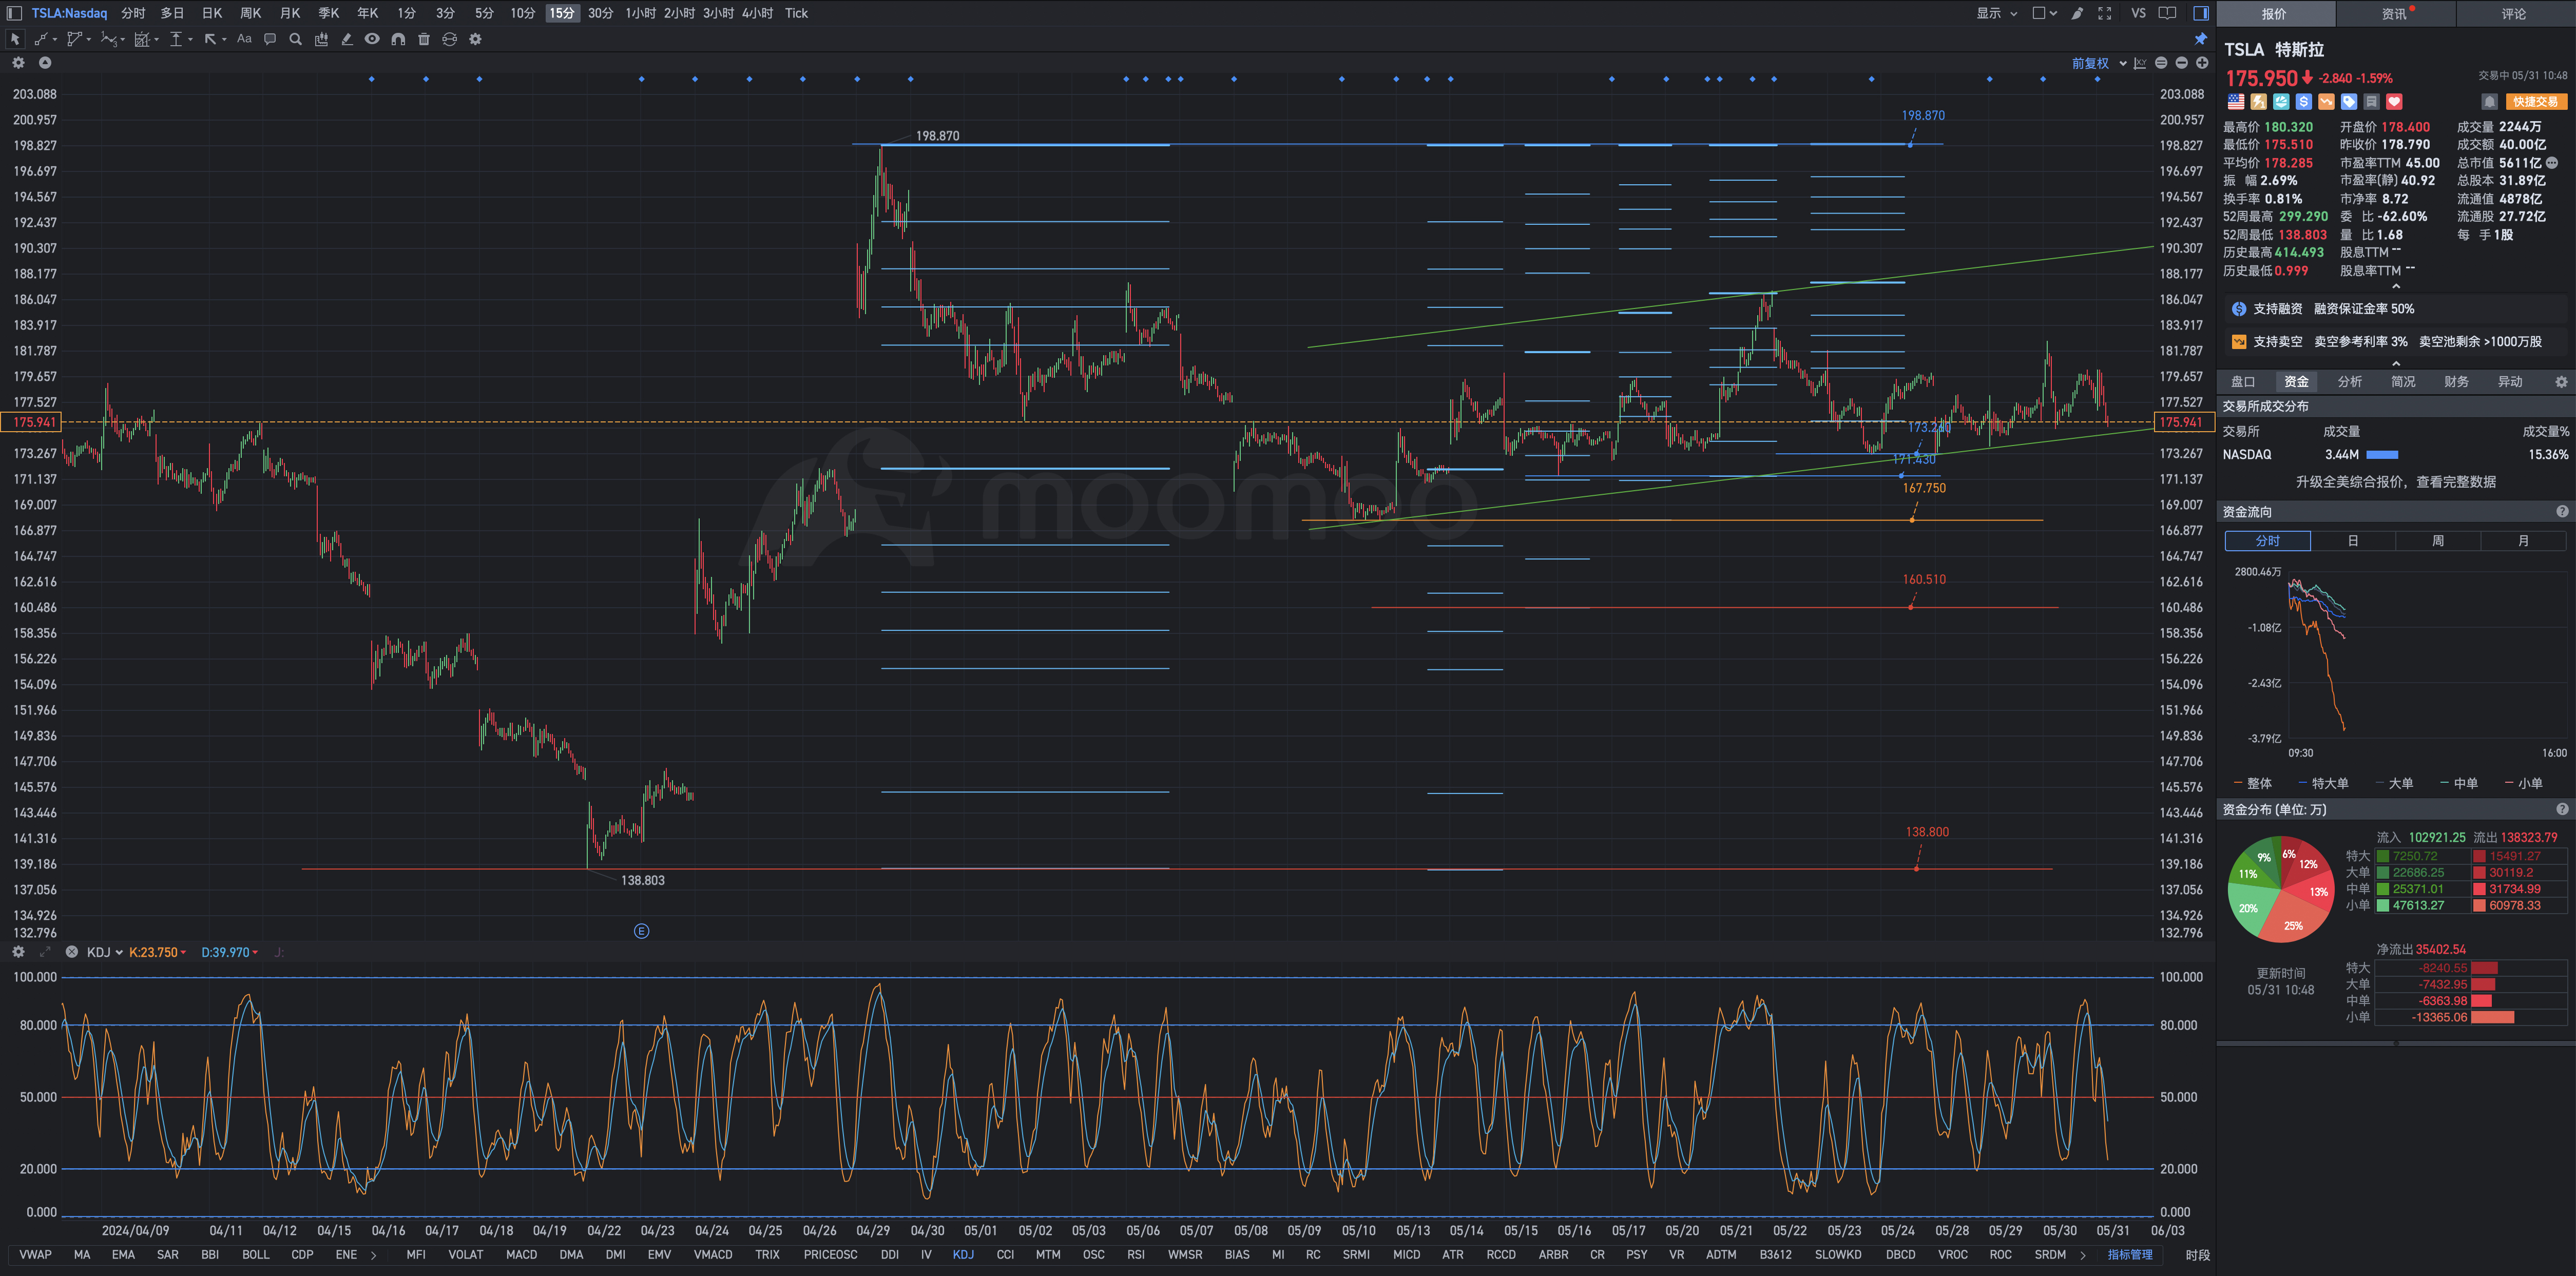
Task: Open the layout square dropdown
Action: click(2044, 13)
